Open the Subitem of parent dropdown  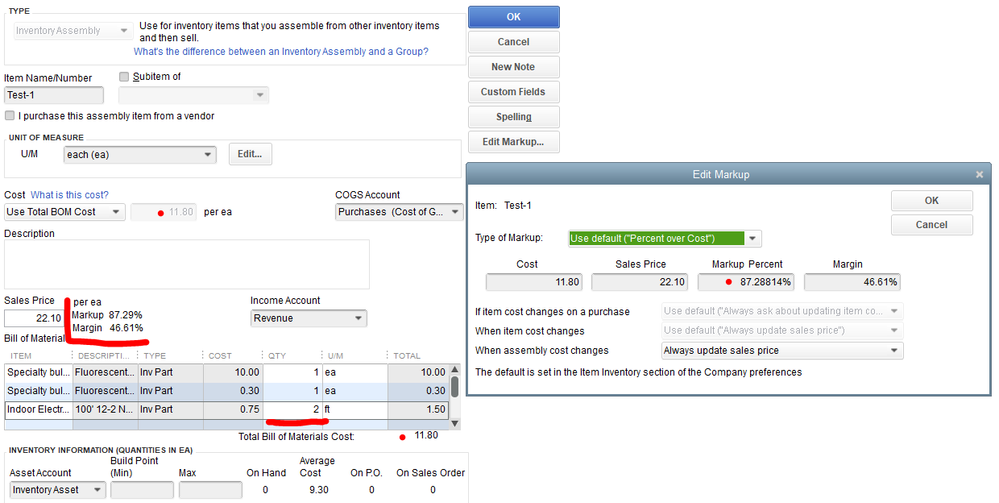pyautogui.click(x=259, y=95)
